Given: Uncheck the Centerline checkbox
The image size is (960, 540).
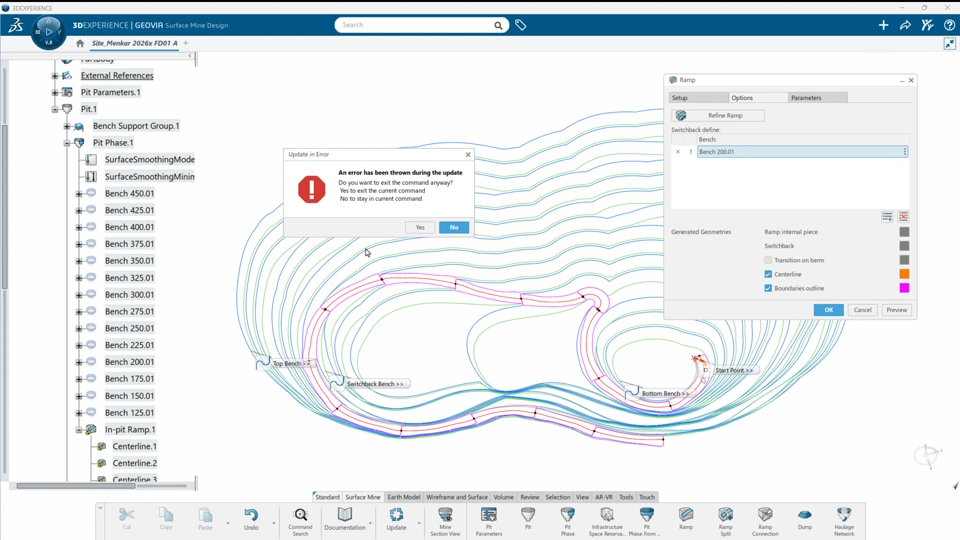Looking at the screenshot, I should tap(768, 274).
